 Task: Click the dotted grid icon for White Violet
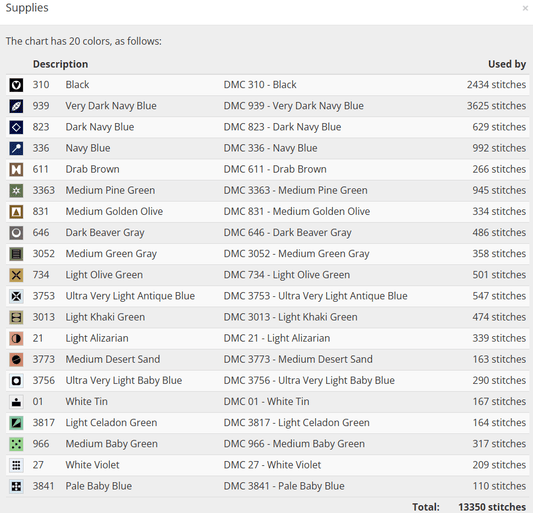point(16,465)
